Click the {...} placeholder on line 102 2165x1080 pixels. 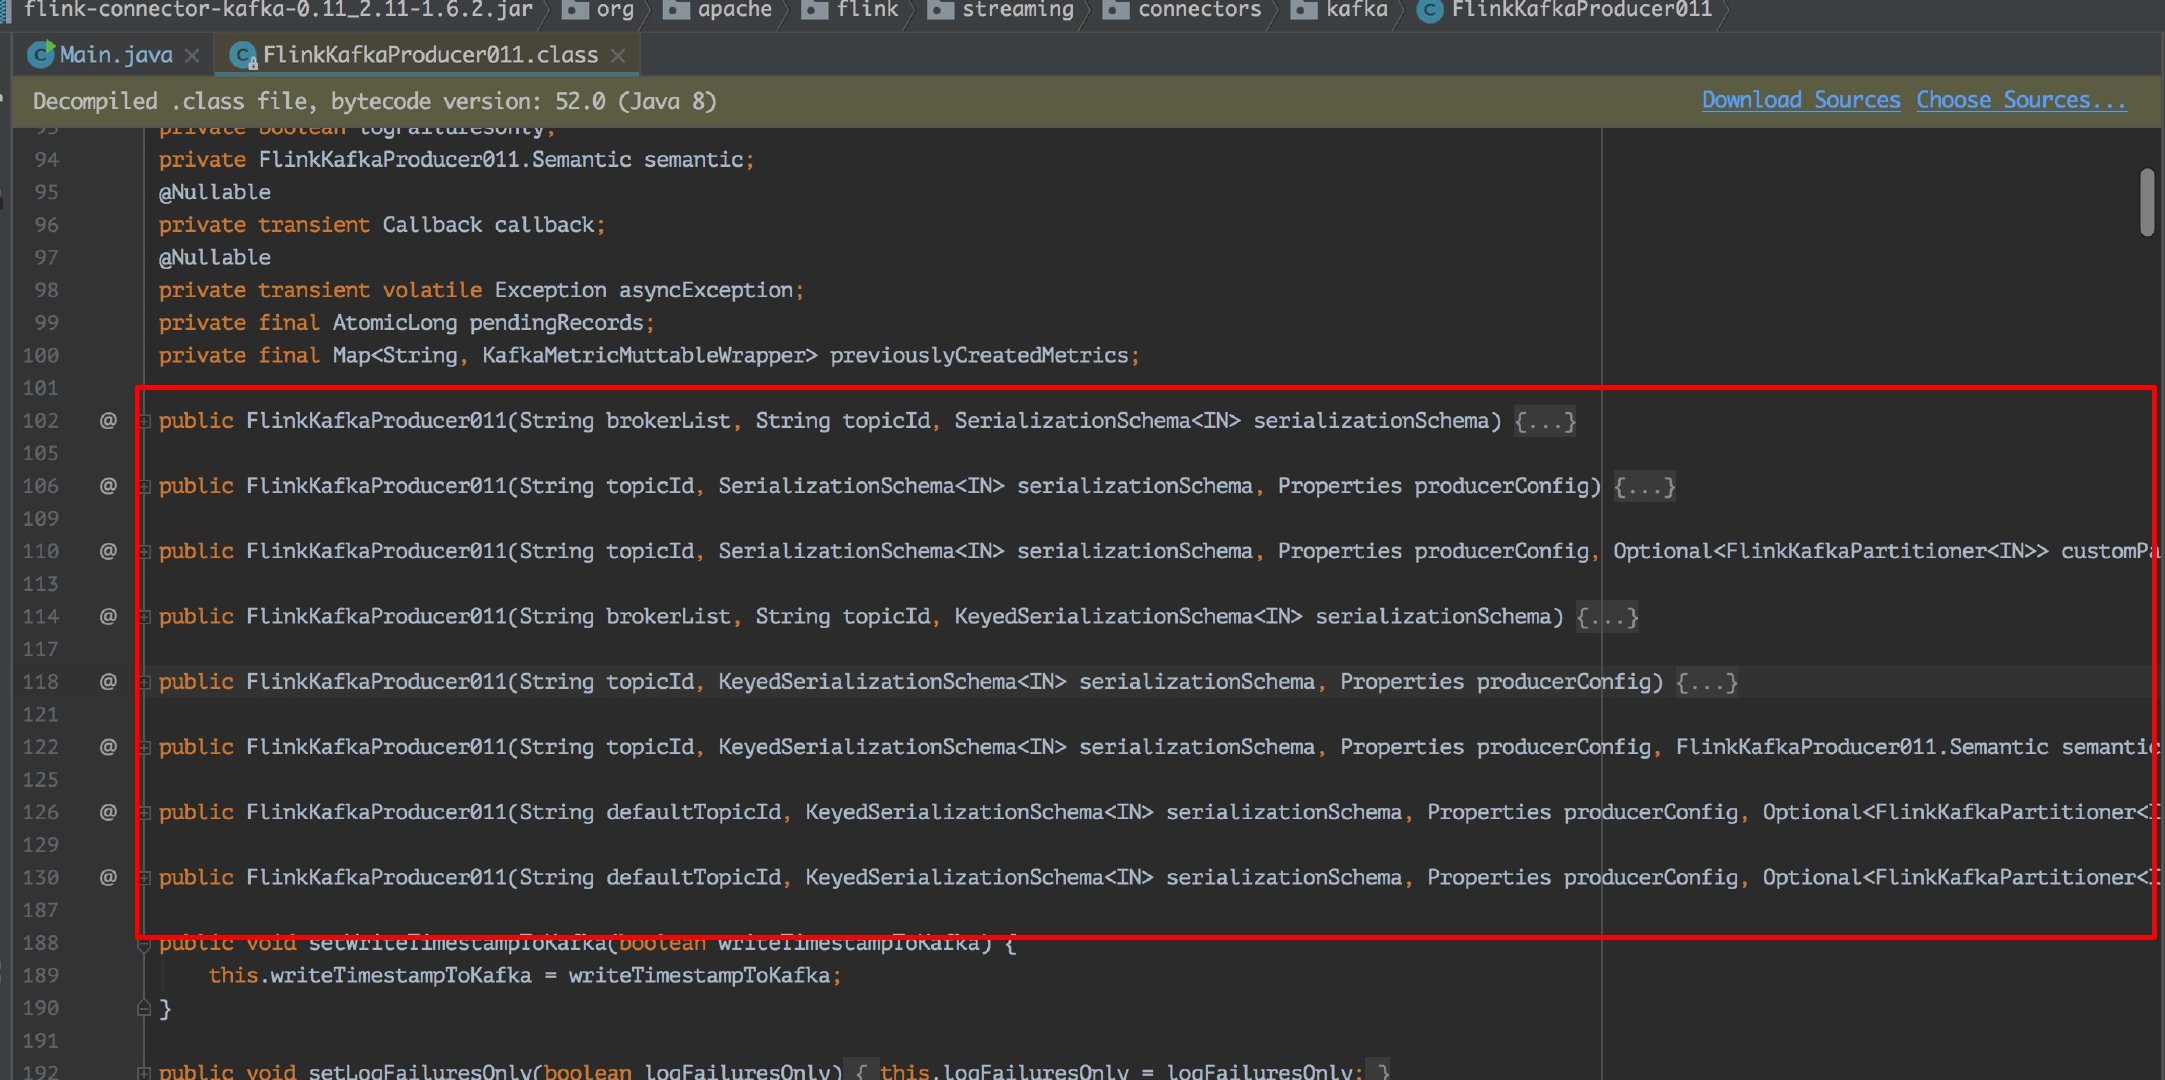tap(1545, 421)
